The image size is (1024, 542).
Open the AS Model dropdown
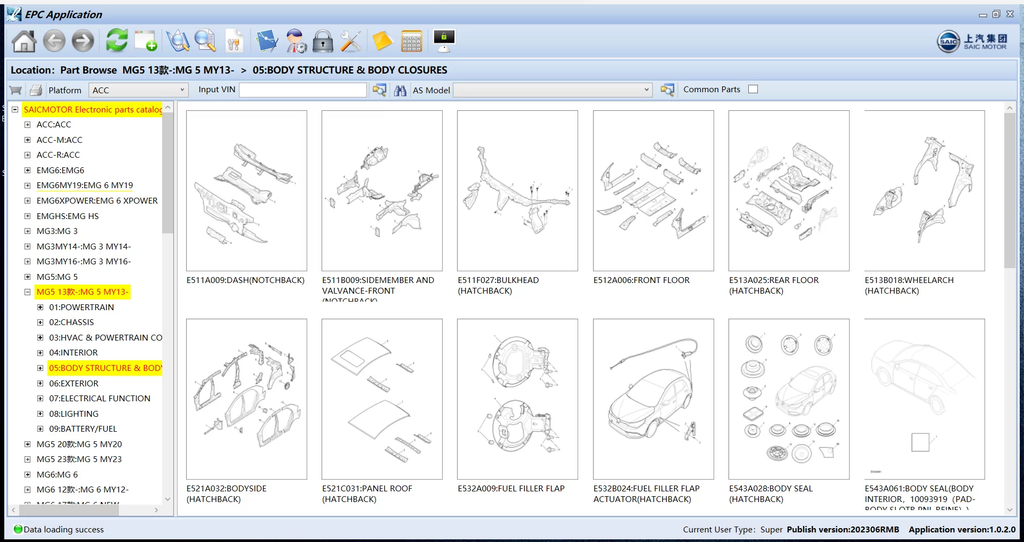point(553,90)
